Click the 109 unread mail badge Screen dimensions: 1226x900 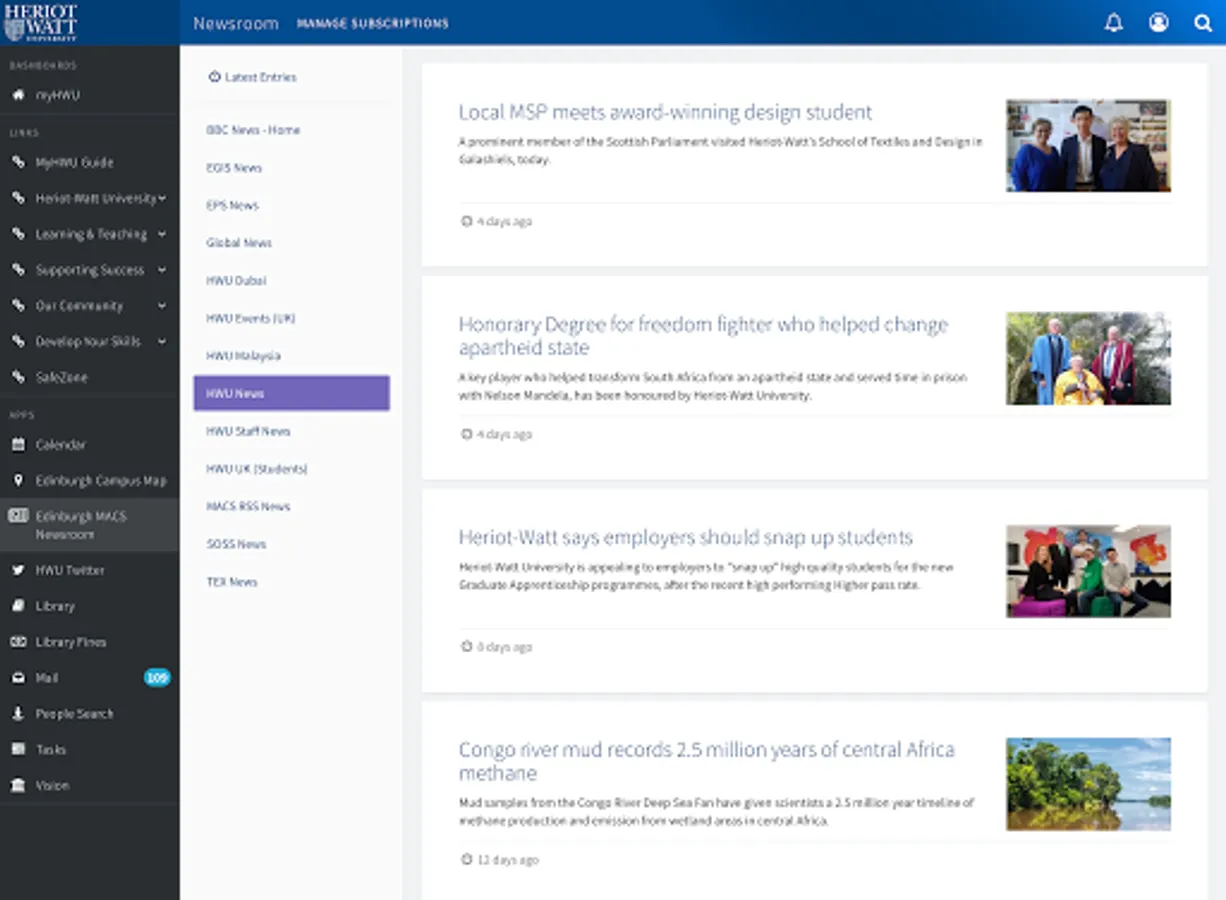[157, 678]
